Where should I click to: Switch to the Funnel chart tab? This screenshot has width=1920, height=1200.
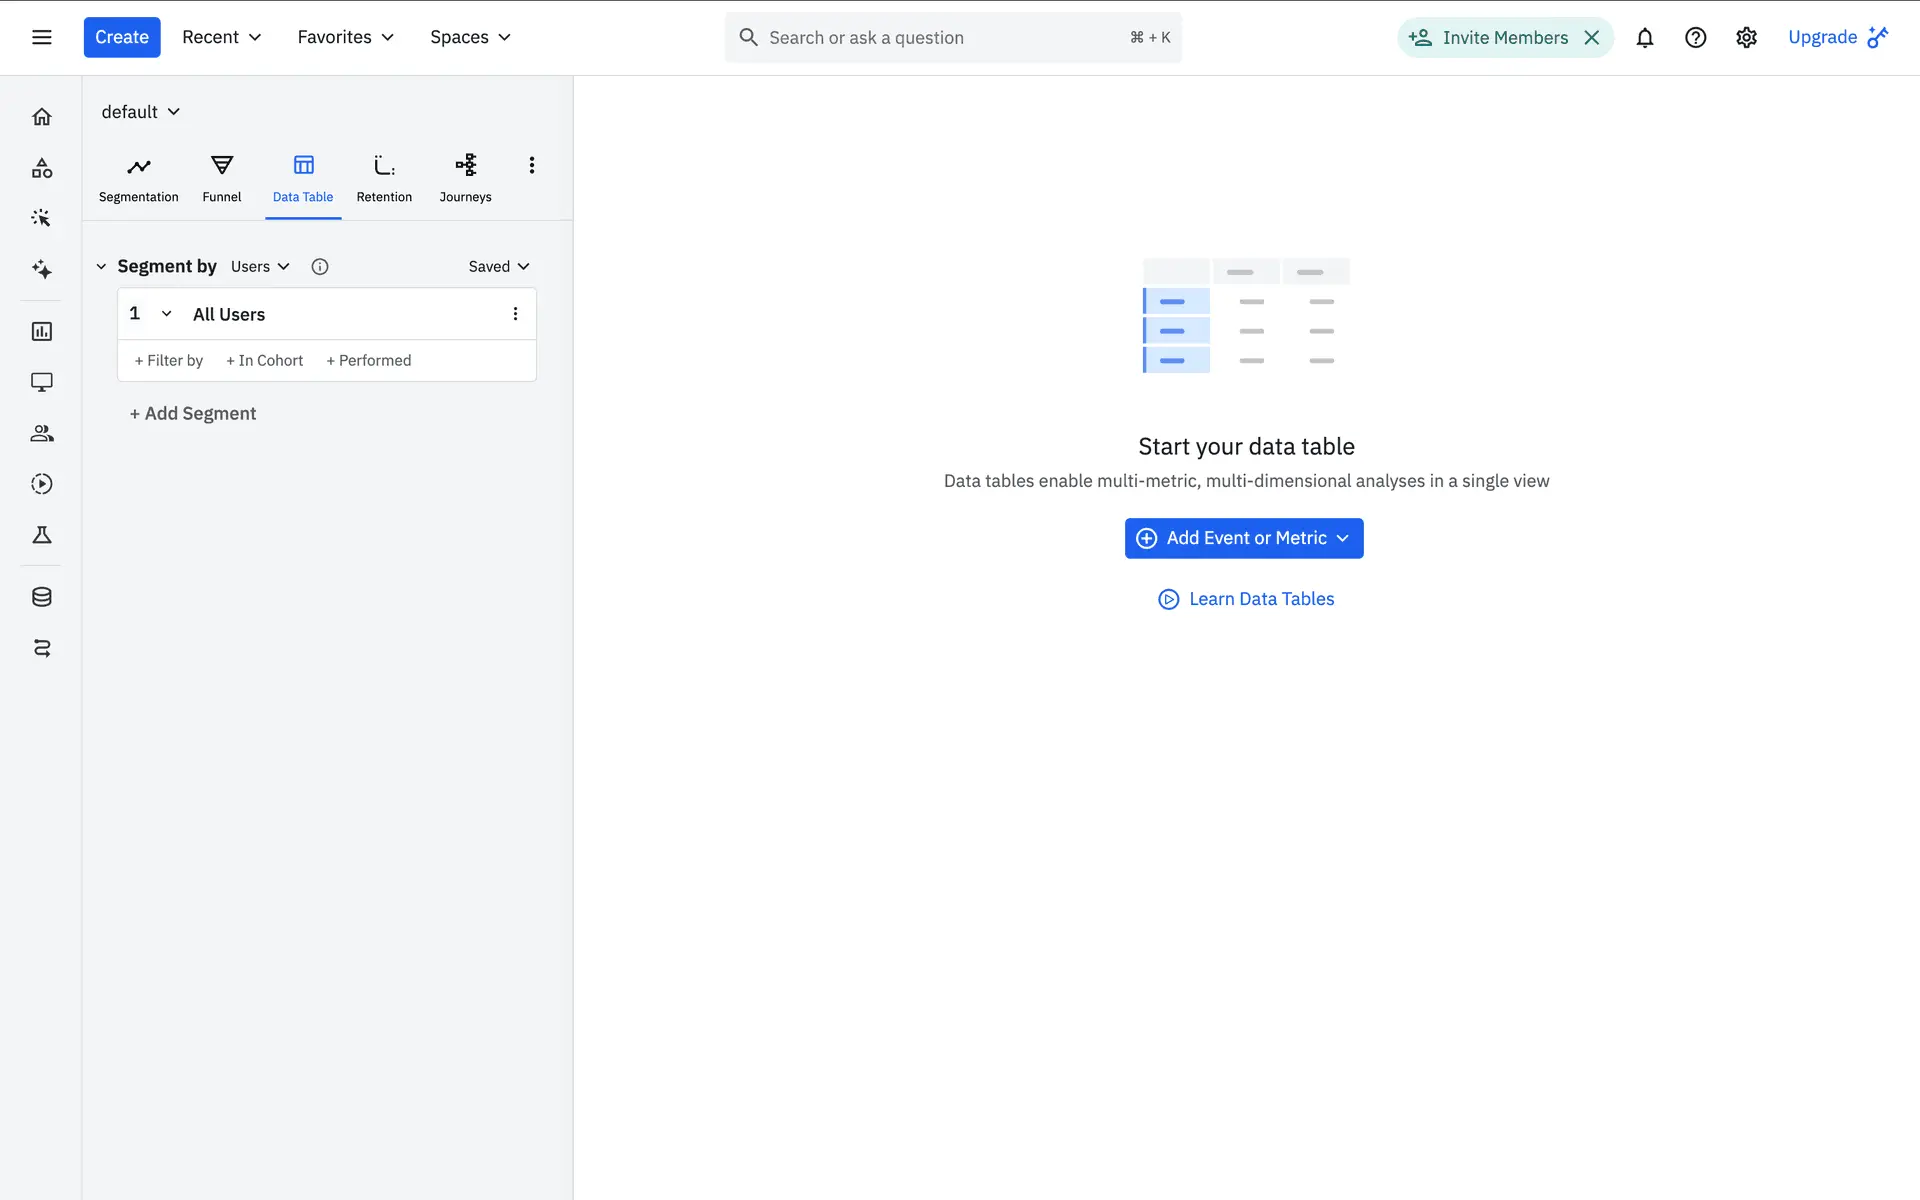(x=222, y=178)
